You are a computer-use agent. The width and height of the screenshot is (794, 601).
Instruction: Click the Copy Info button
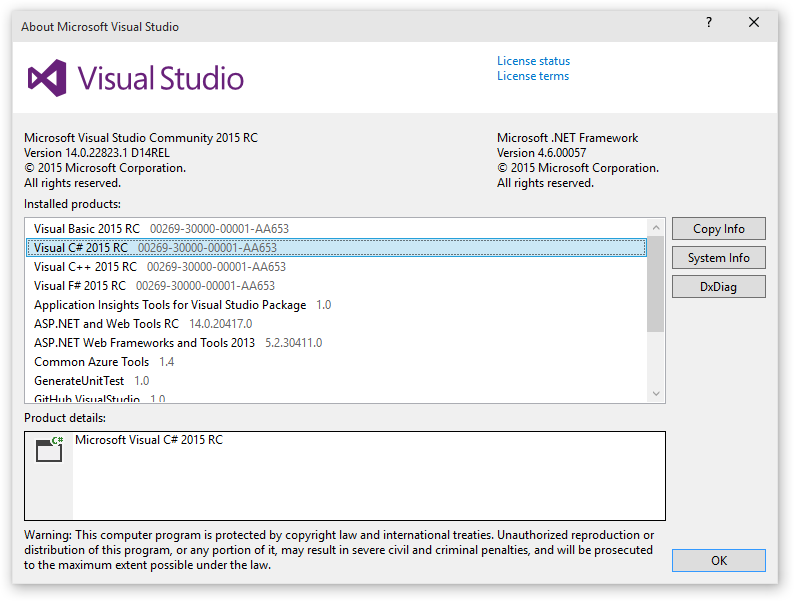719,229
